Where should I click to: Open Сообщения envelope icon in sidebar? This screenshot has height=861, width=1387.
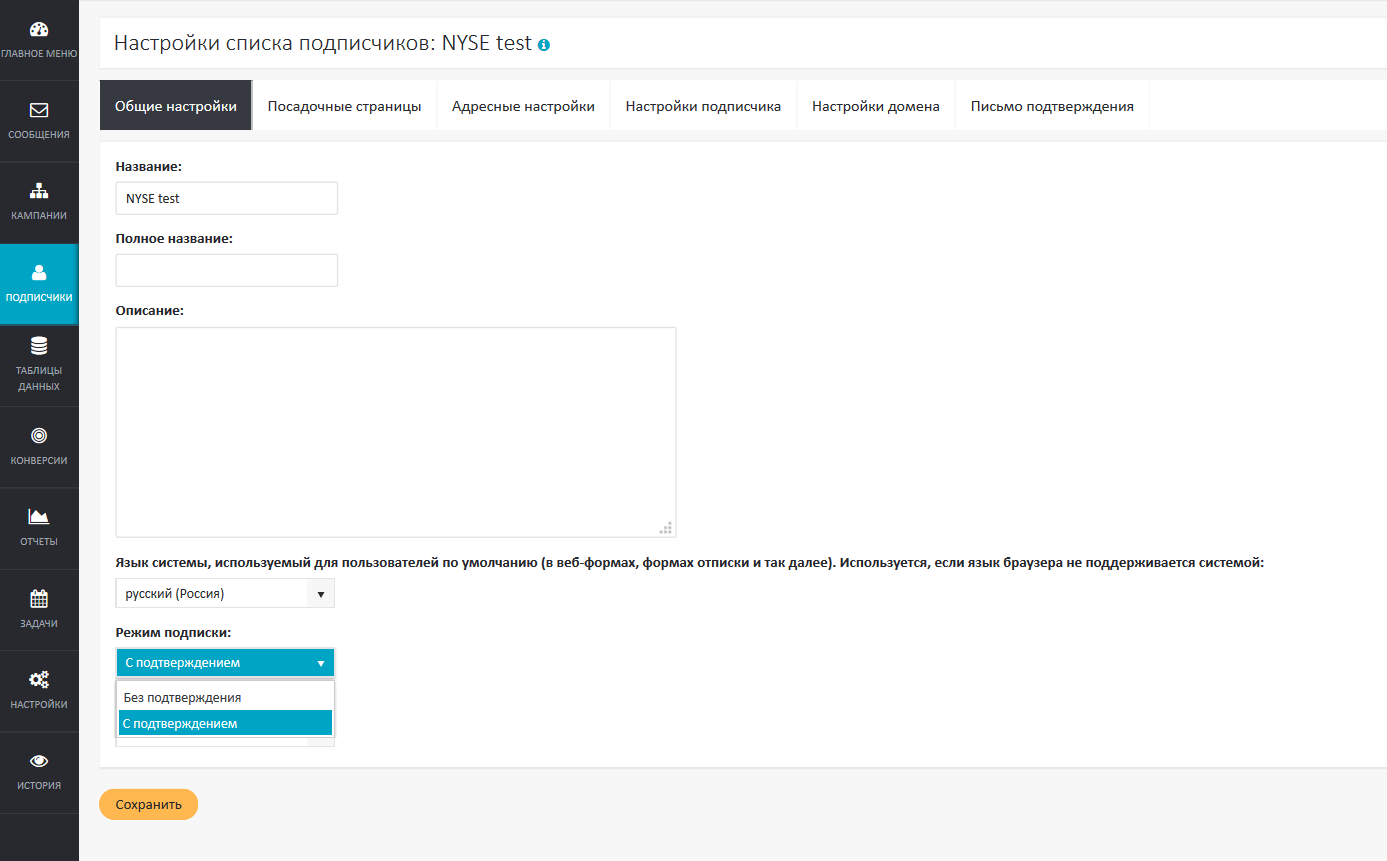click(x=39, y=110)
